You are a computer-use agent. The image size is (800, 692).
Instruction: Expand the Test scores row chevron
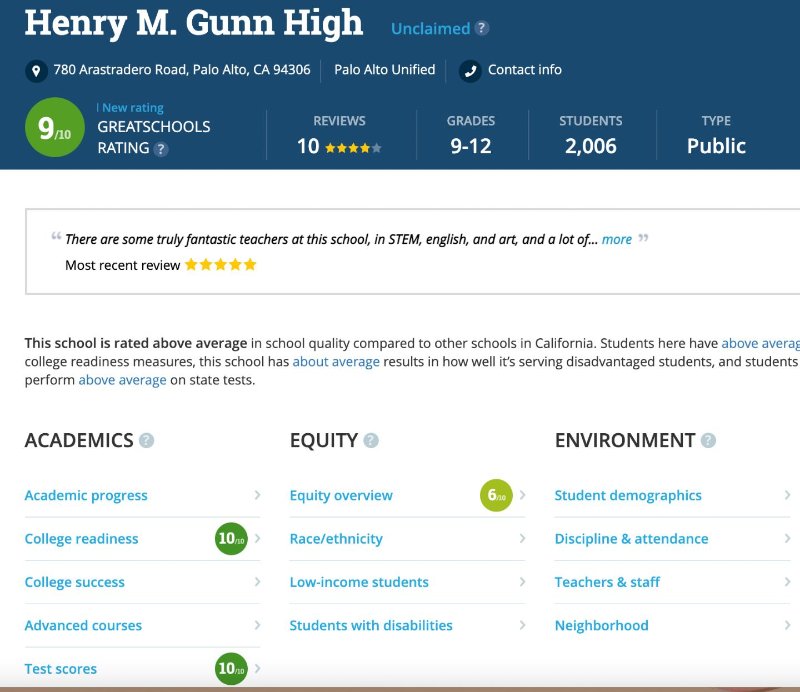257,669
